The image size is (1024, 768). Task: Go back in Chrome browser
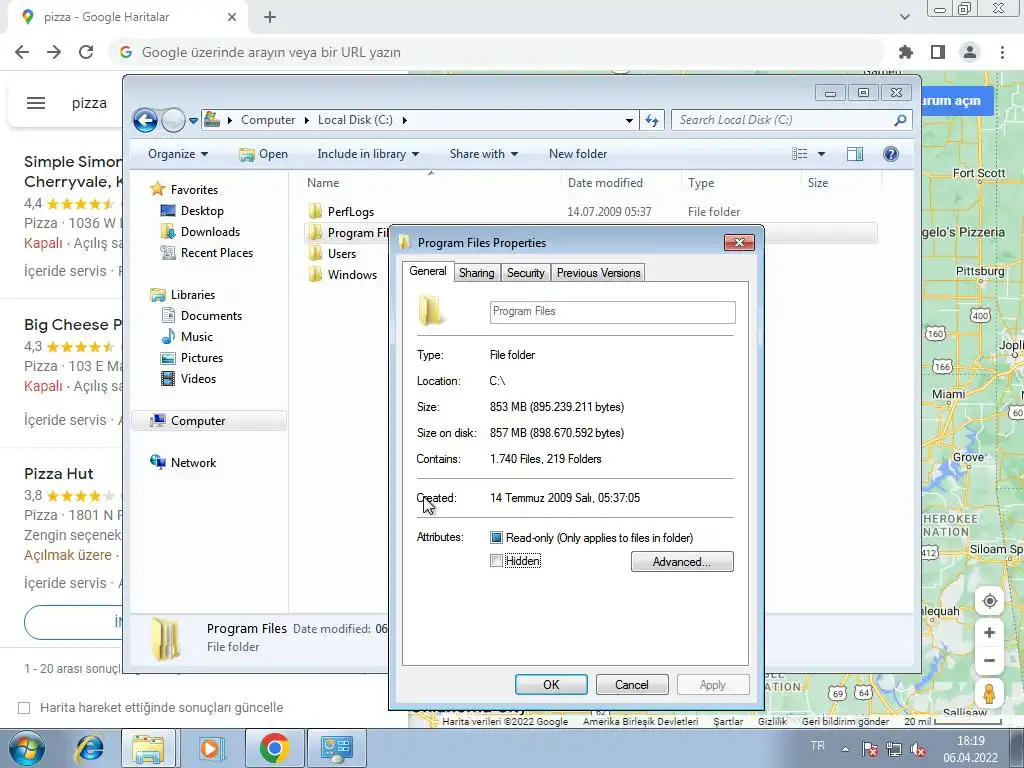point(22,52)
